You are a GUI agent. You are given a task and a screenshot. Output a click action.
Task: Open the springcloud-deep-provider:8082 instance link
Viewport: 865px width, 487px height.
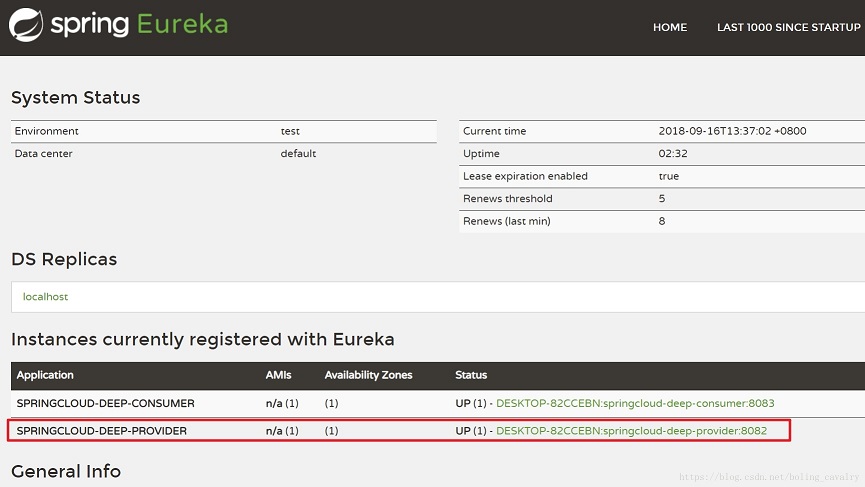(631, 431)
